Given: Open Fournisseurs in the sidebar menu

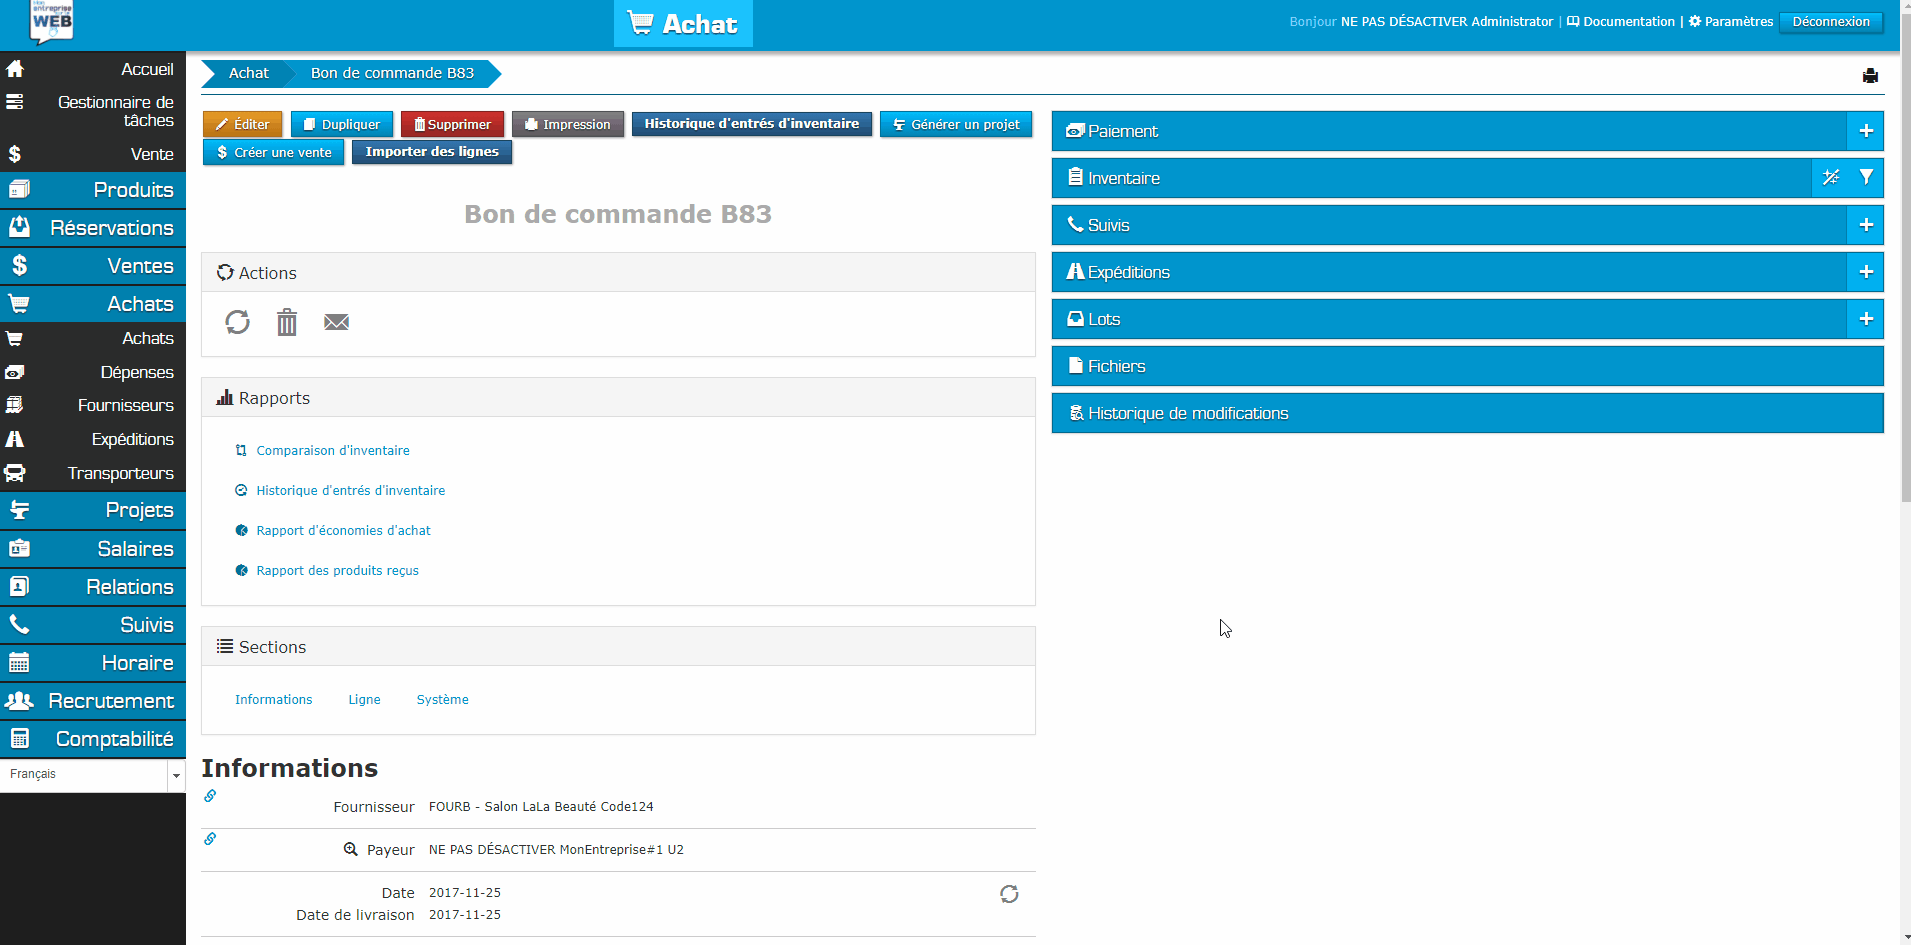Looking at the screenshot, I should pyautogui.click(x=125, y=405).
